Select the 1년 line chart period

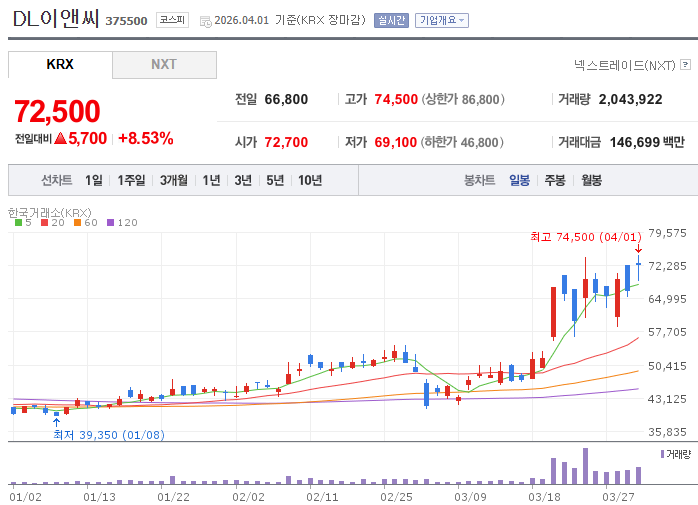point(211,180)
